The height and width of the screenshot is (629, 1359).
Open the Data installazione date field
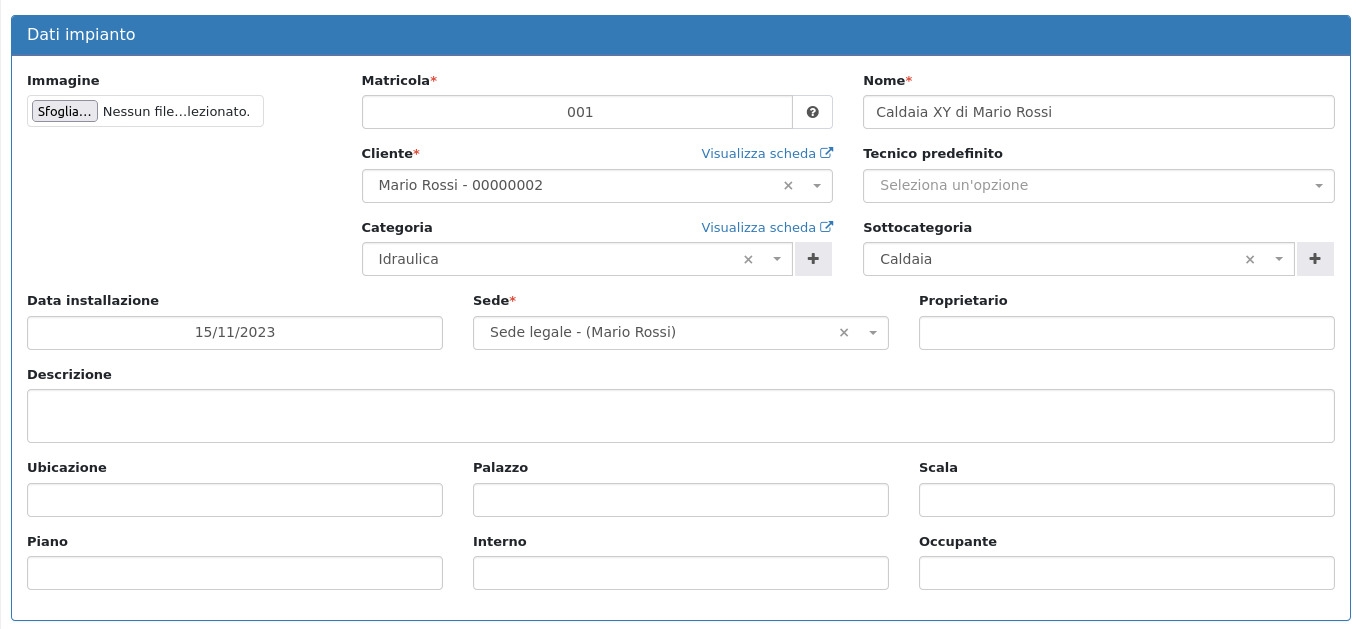tap(234, 333)
